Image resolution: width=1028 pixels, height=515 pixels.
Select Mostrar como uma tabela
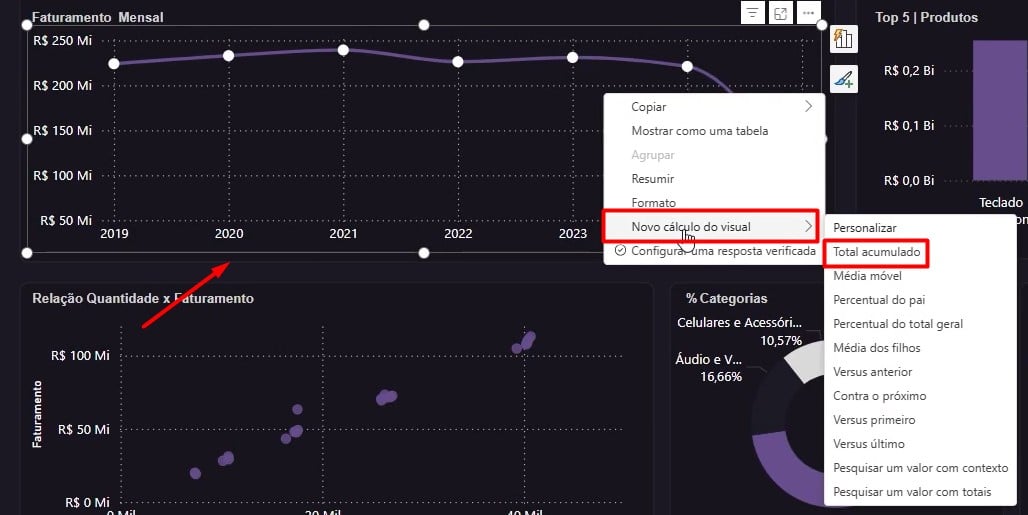click(x=715, y=131)
